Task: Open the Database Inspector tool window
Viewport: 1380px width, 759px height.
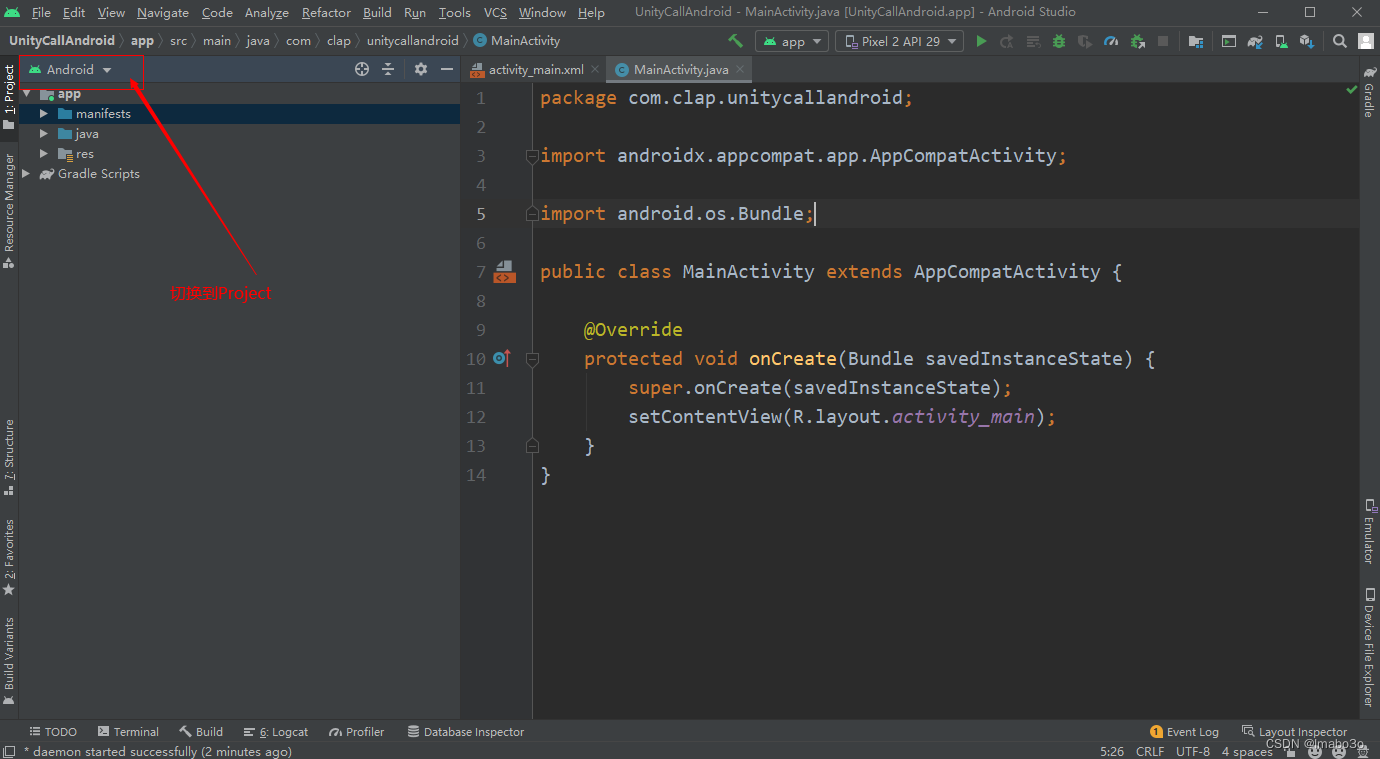Action: (x=466, y=732)
